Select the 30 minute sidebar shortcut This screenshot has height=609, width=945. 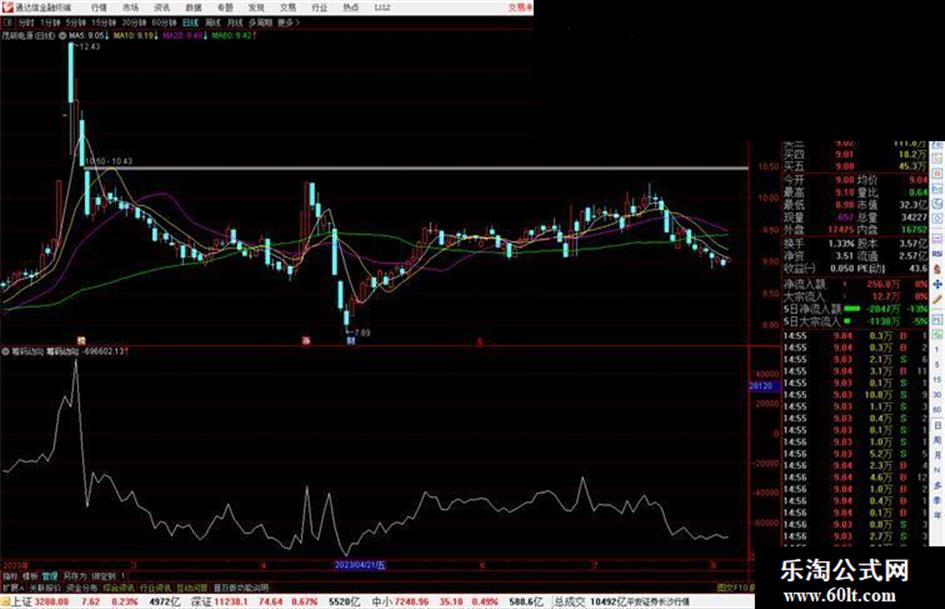[x=937, y=395]
